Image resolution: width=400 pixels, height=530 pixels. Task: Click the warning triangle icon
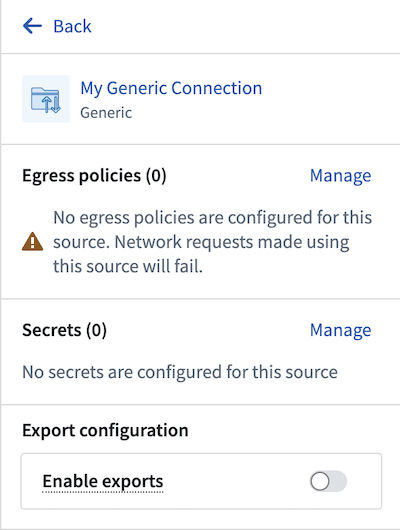[x=32, y=241]
